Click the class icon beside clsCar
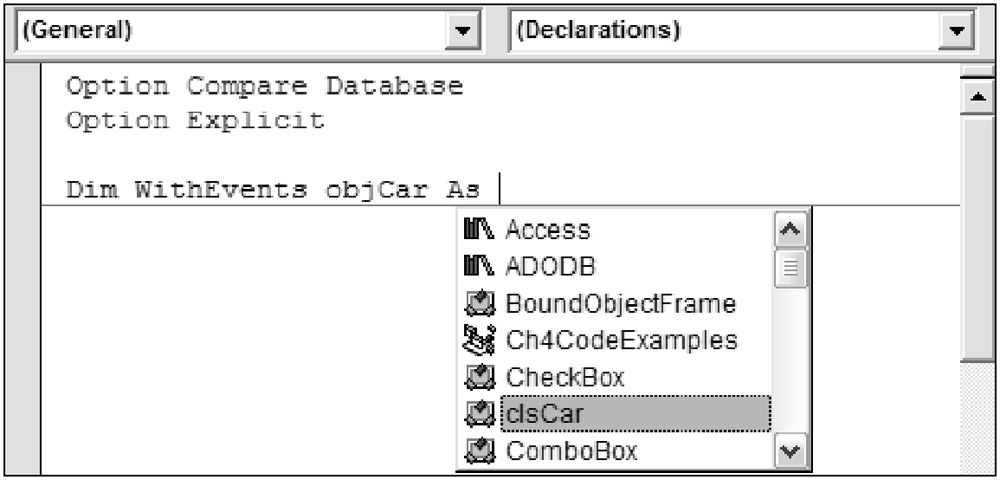 pyautogui.click(x=479, y=414)
